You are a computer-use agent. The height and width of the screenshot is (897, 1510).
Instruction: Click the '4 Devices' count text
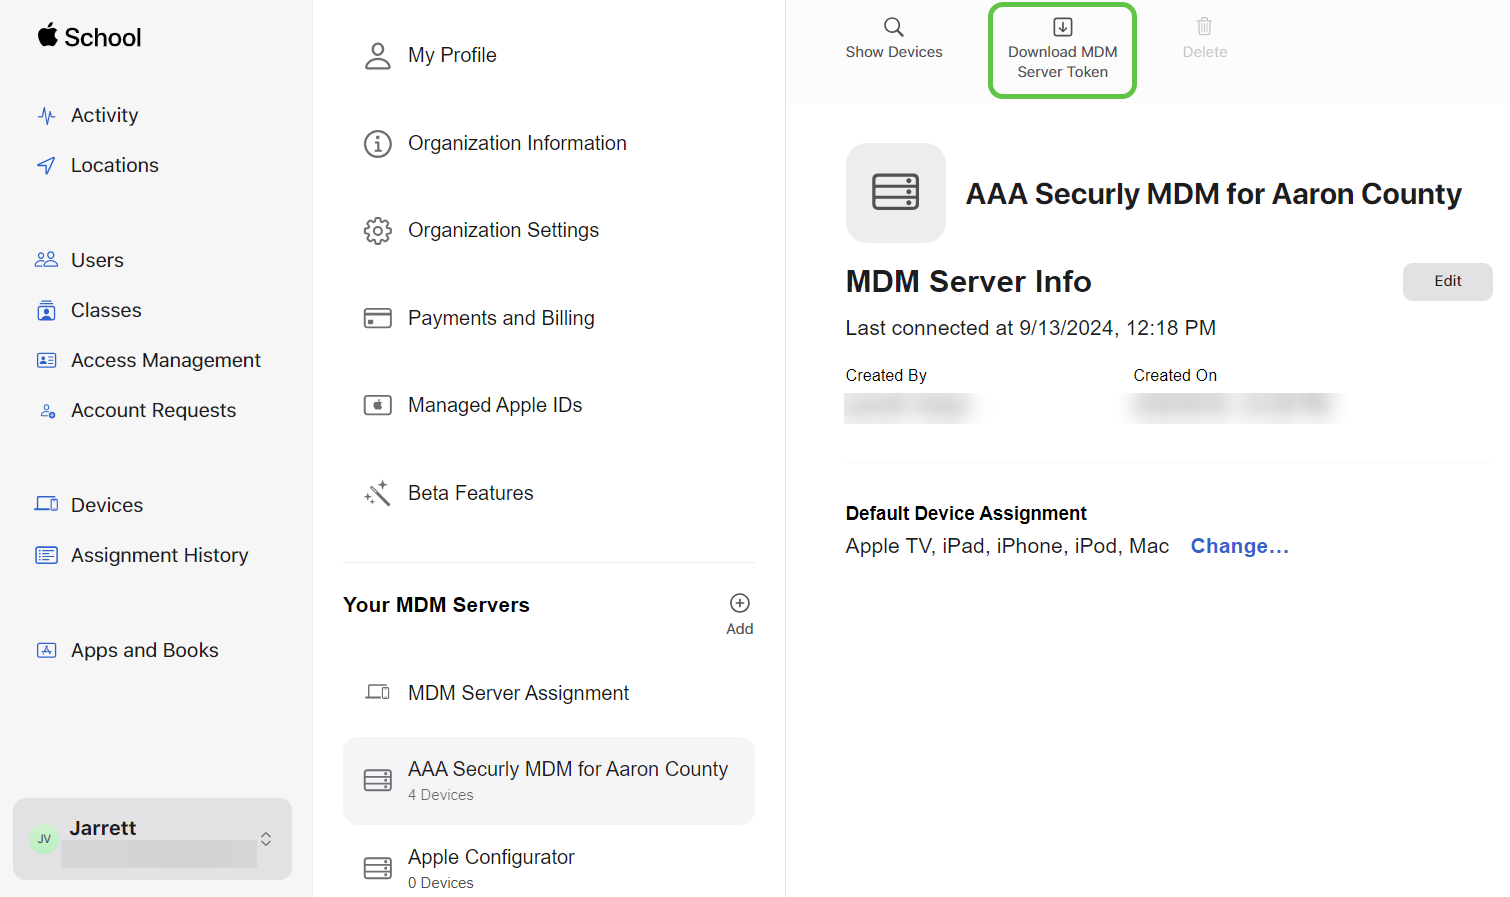[441, 795]
